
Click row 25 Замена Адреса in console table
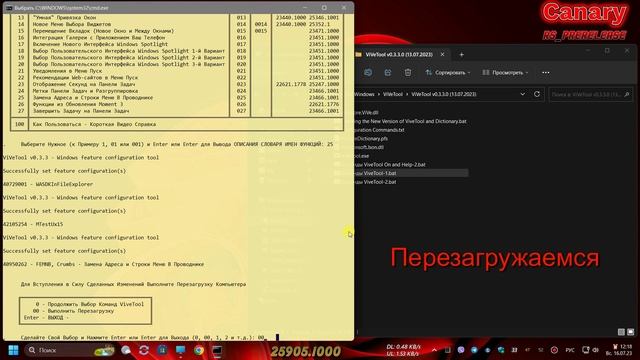(x=178, y=98)
